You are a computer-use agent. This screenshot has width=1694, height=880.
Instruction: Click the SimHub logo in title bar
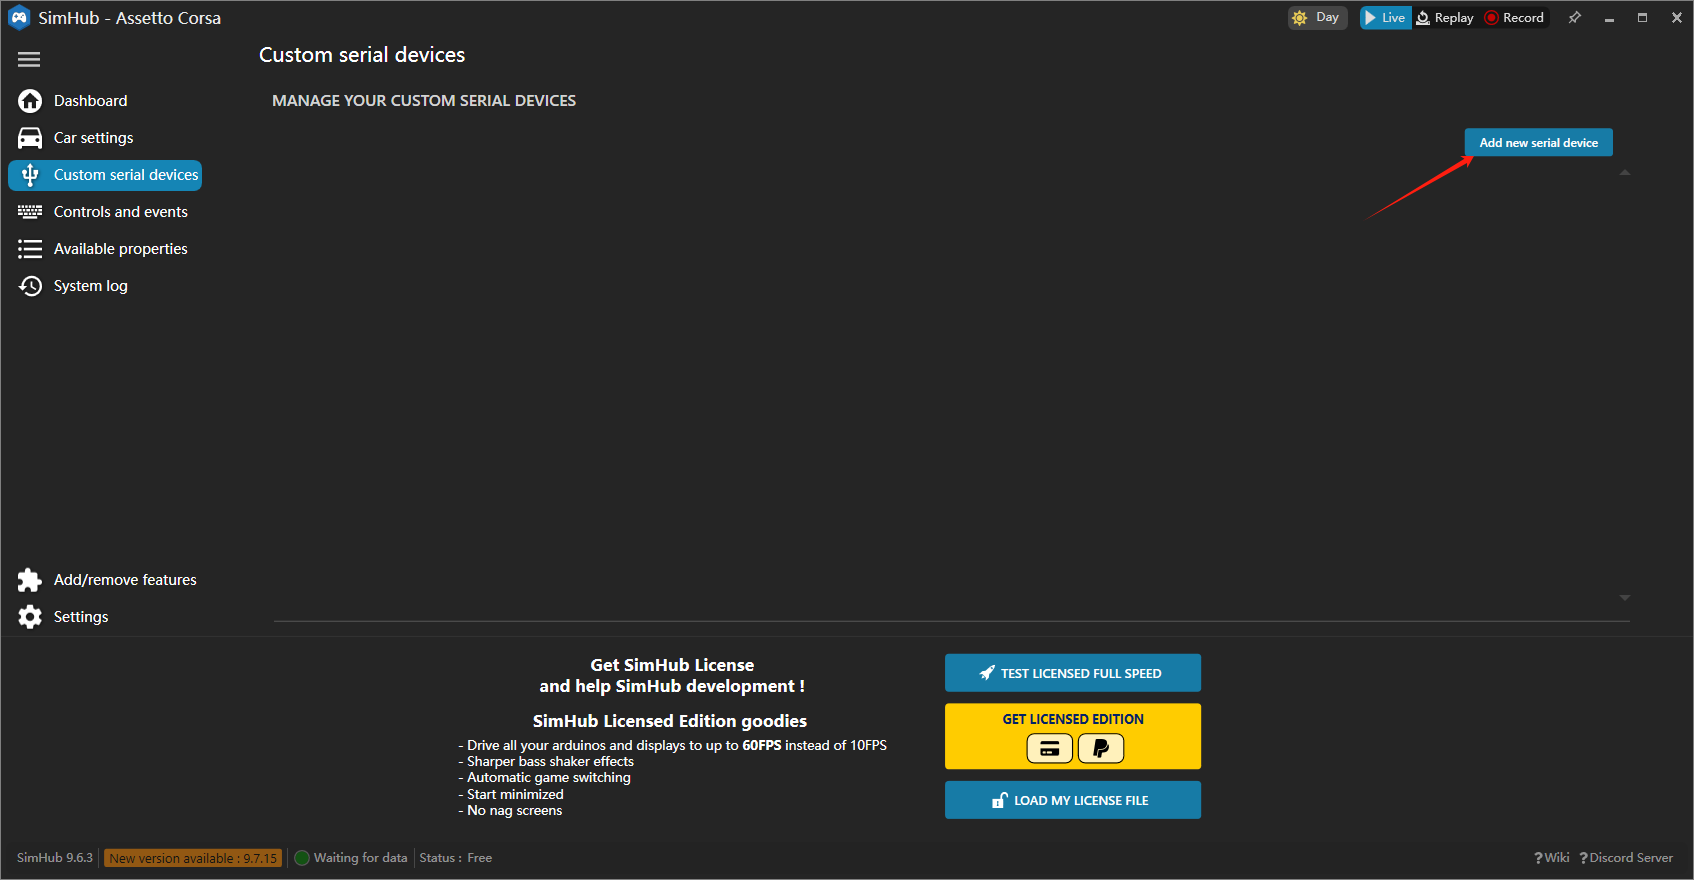point(19,18)
